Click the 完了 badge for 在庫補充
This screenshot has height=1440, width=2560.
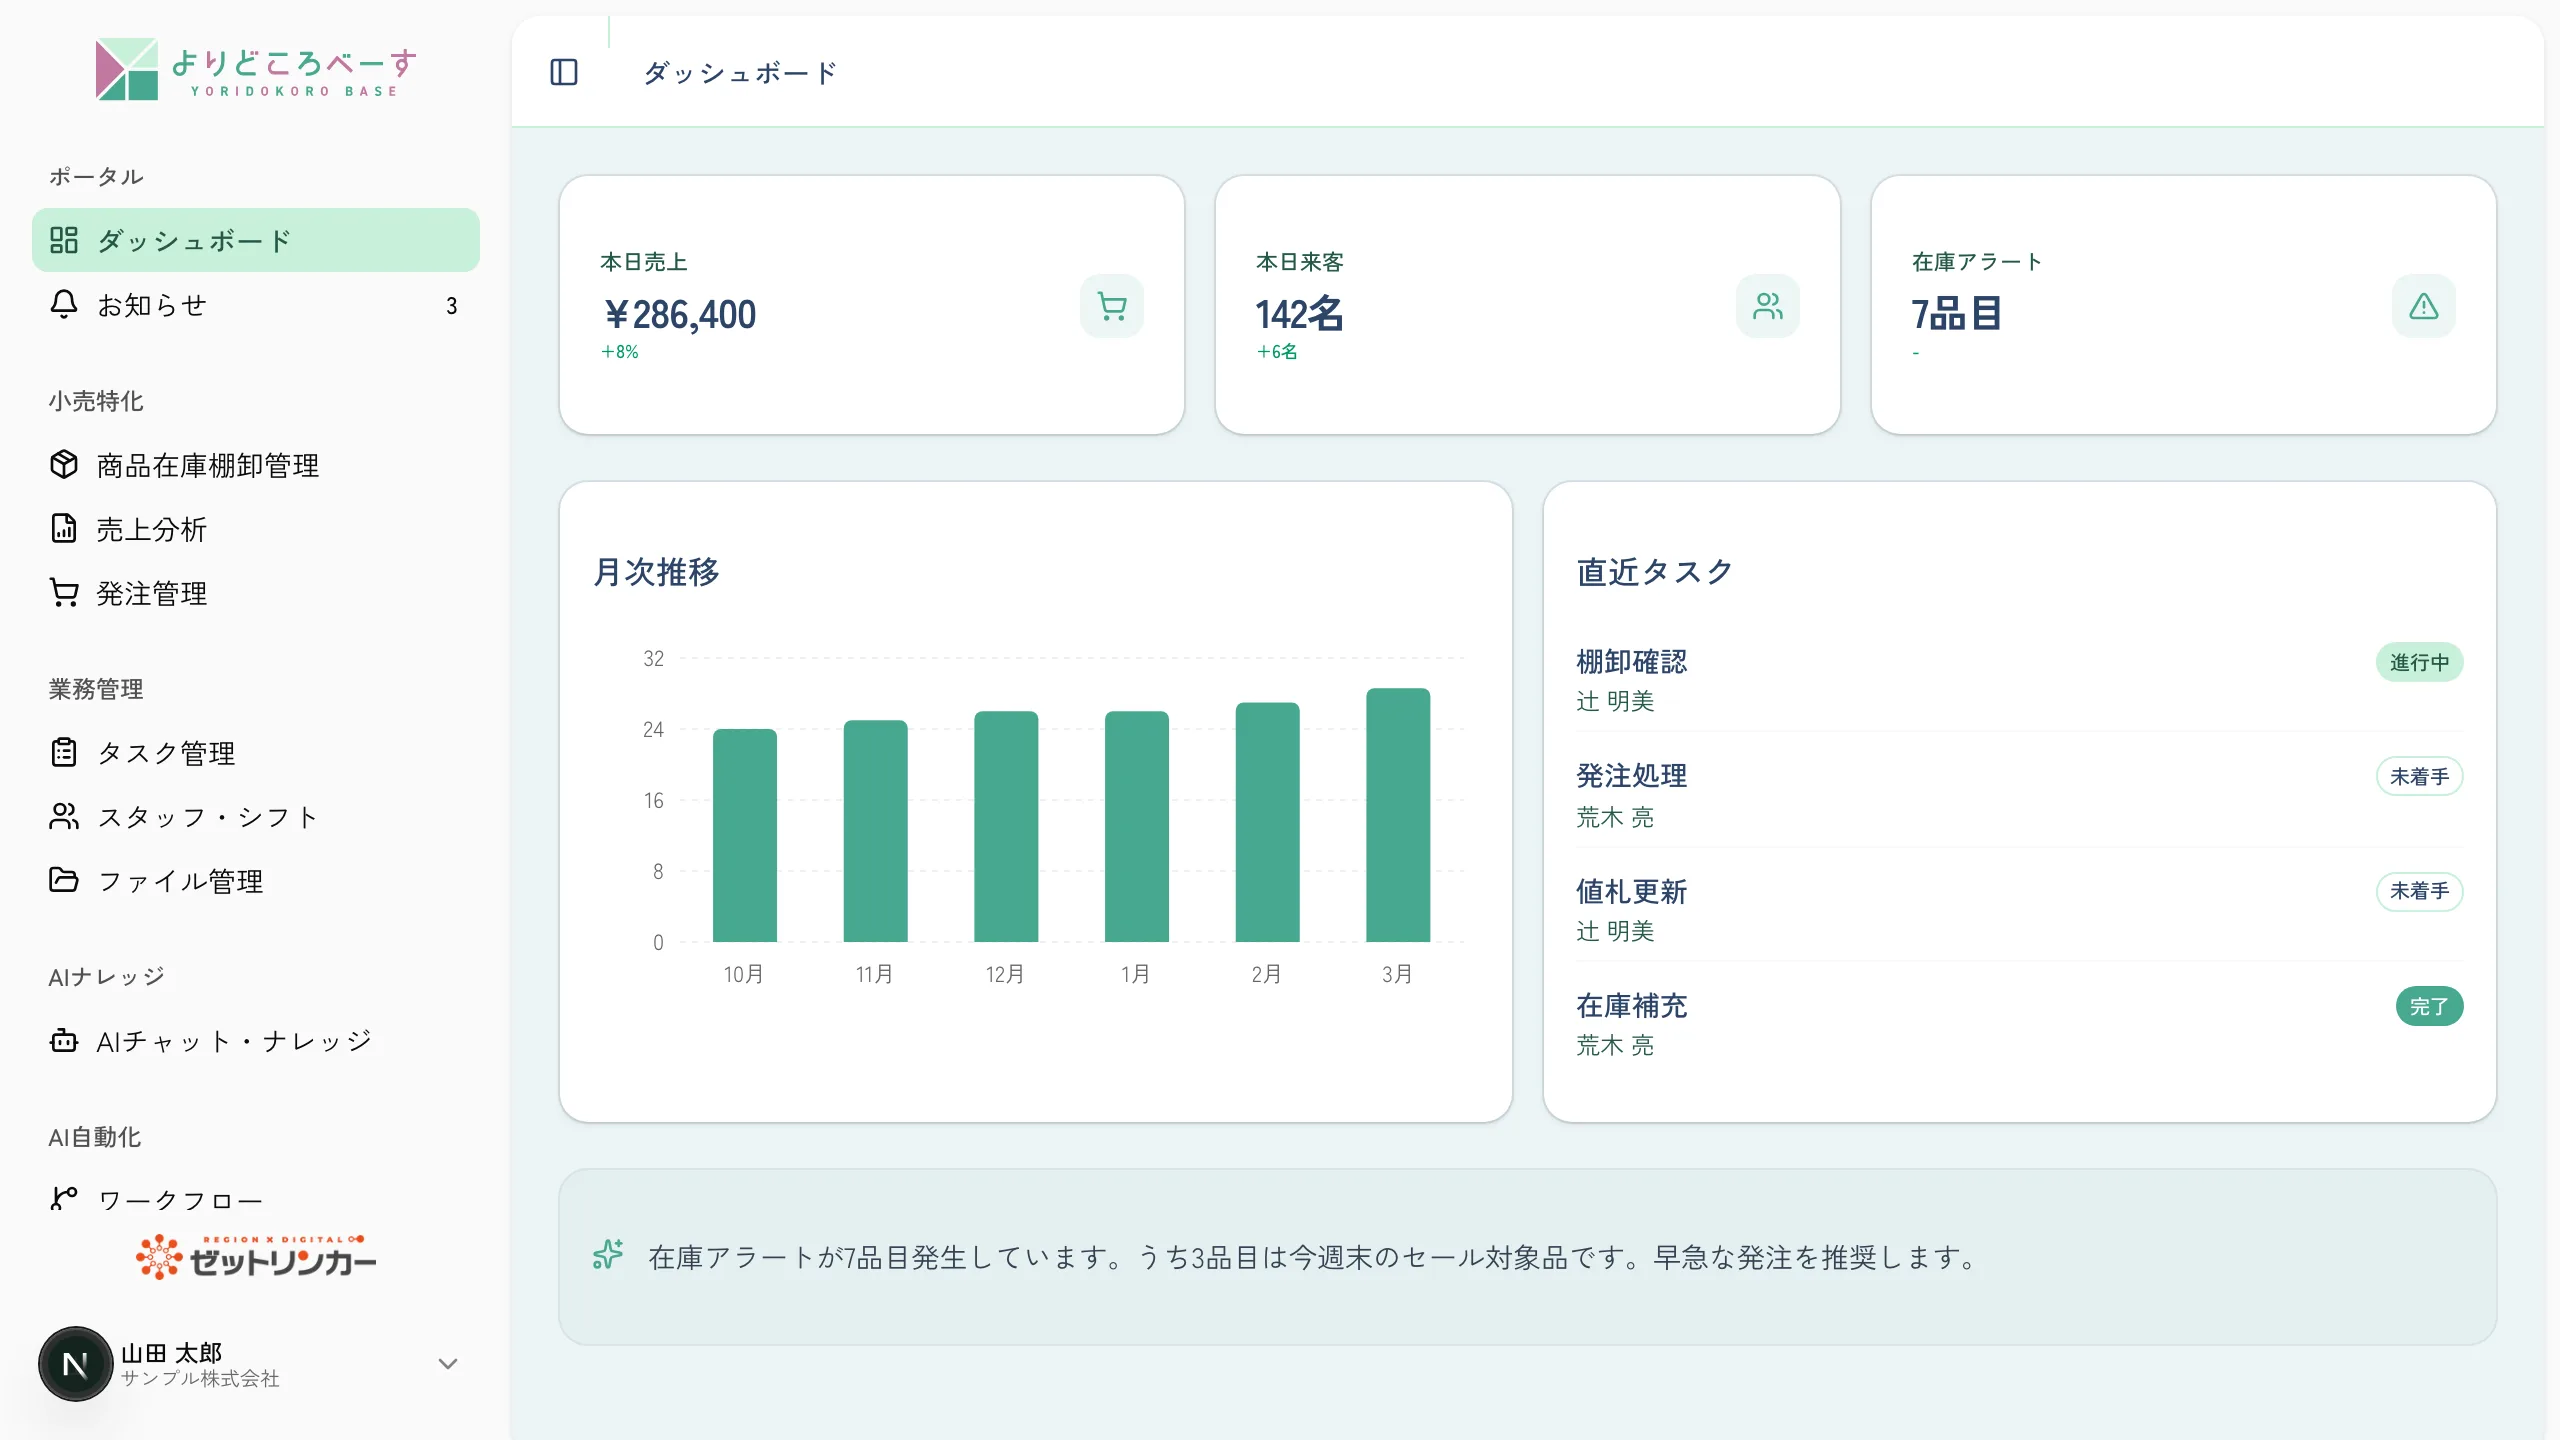2429,1006
